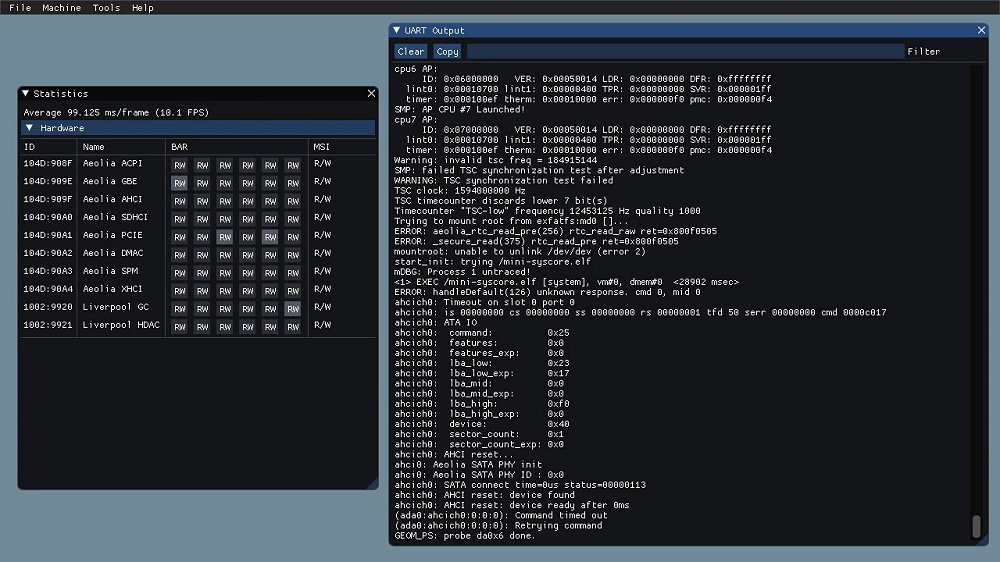Viewport: 1000px width, 562px height.
Task: Click the UART Output window resize grip
Action: click(983, 541)
